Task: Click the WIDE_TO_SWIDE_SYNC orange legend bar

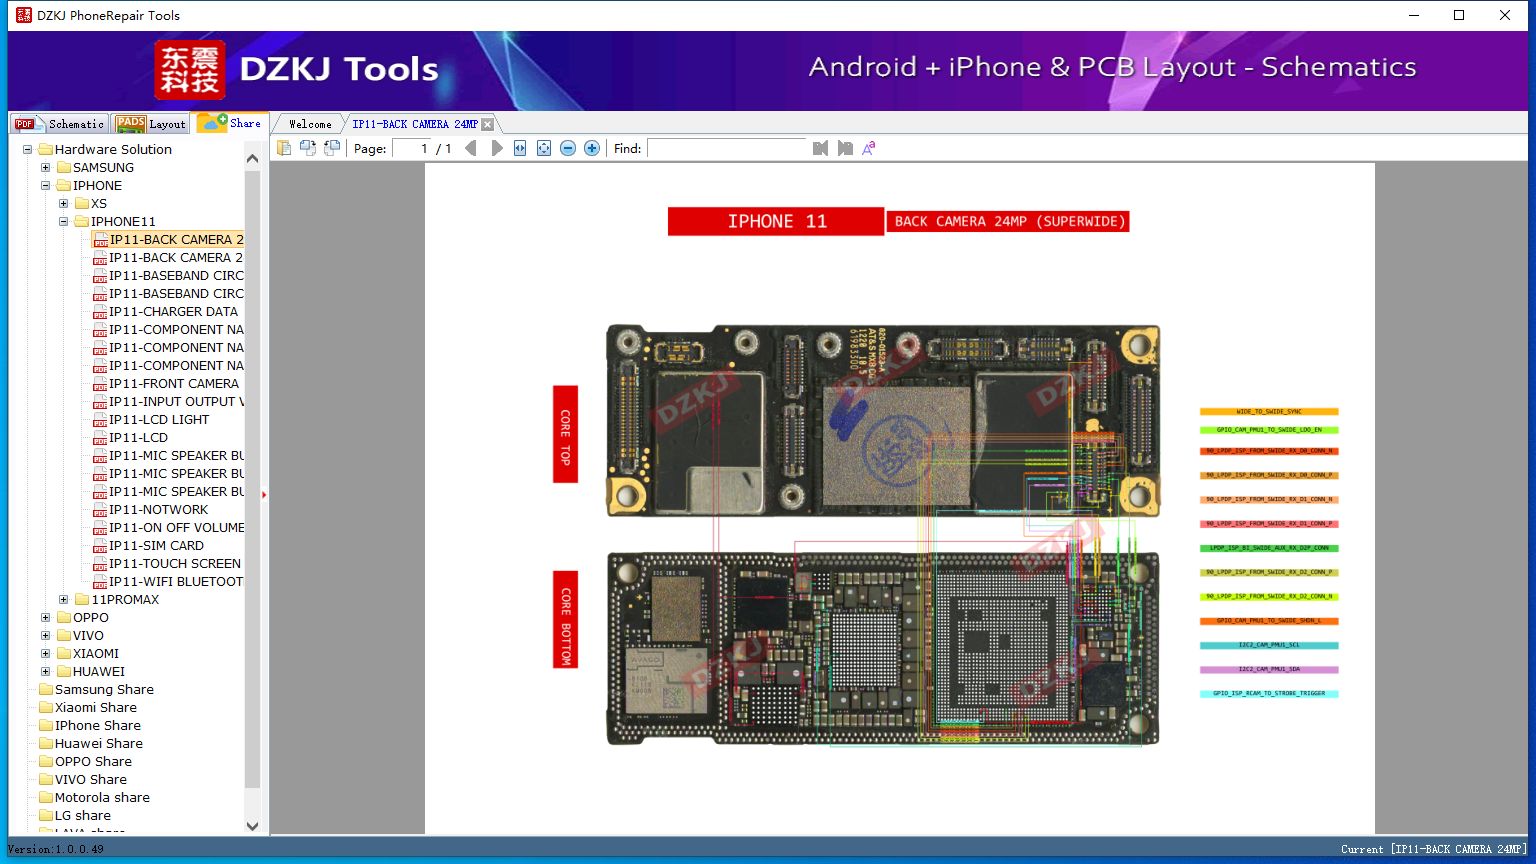Action: (x=1269, y=411)
